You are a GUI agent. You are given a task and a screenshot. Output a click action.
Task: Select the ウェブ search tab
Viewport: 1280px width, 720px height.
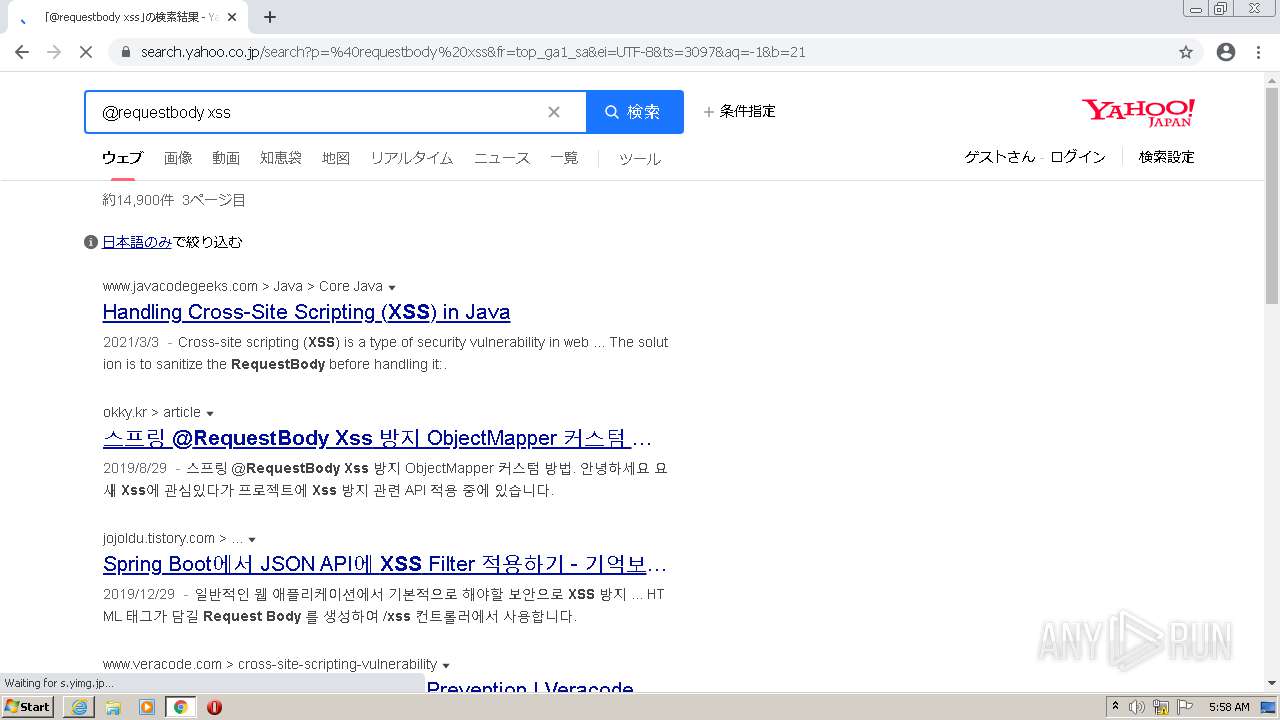[122, 158]
